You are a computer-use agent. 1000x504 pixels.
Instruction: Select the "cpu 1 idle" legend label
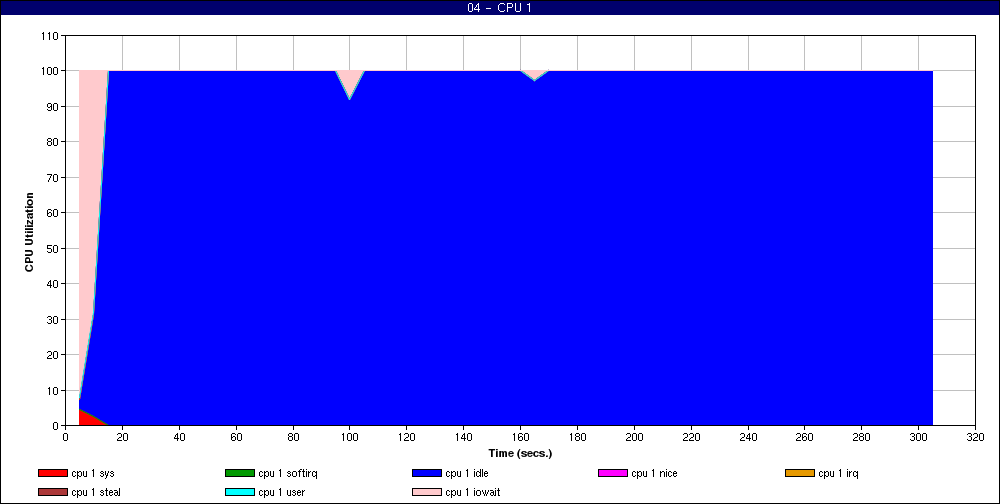467,473
